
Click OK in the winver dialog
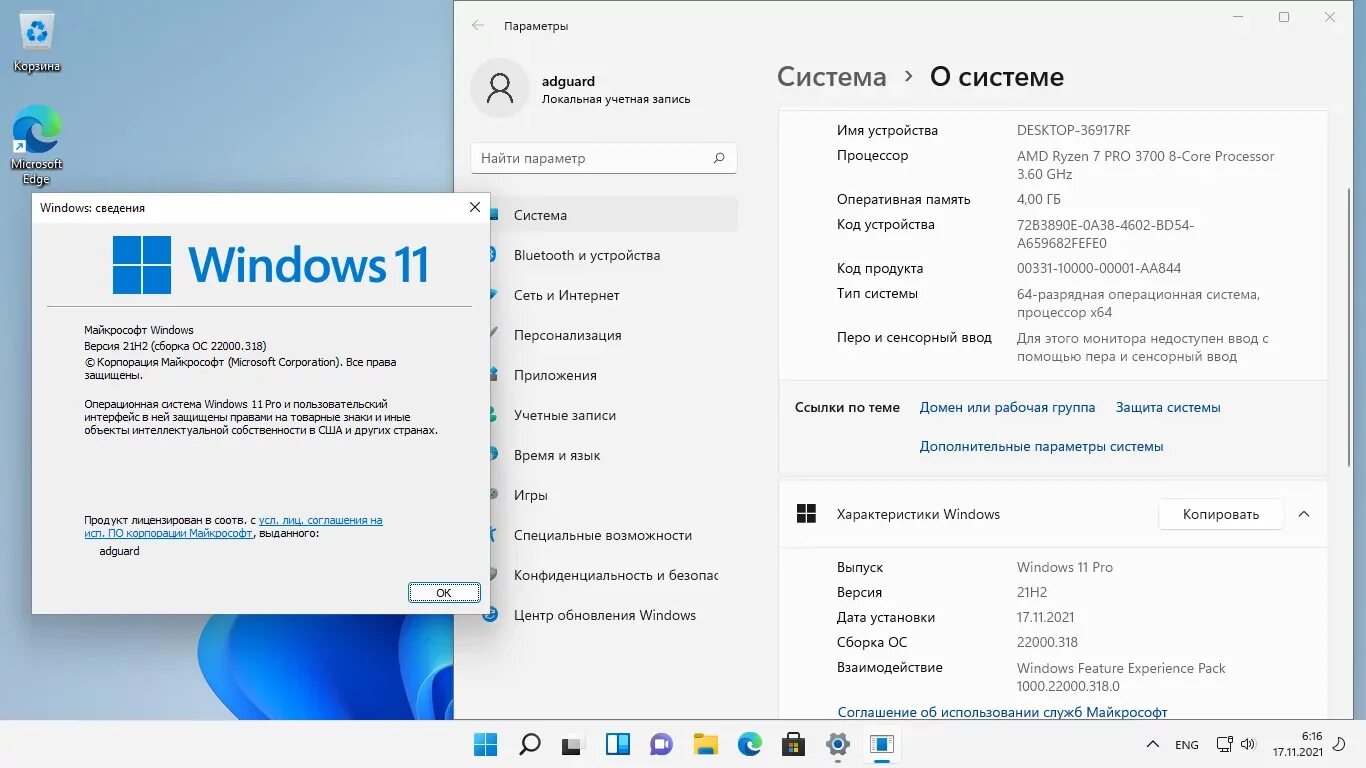click(444, 593)
